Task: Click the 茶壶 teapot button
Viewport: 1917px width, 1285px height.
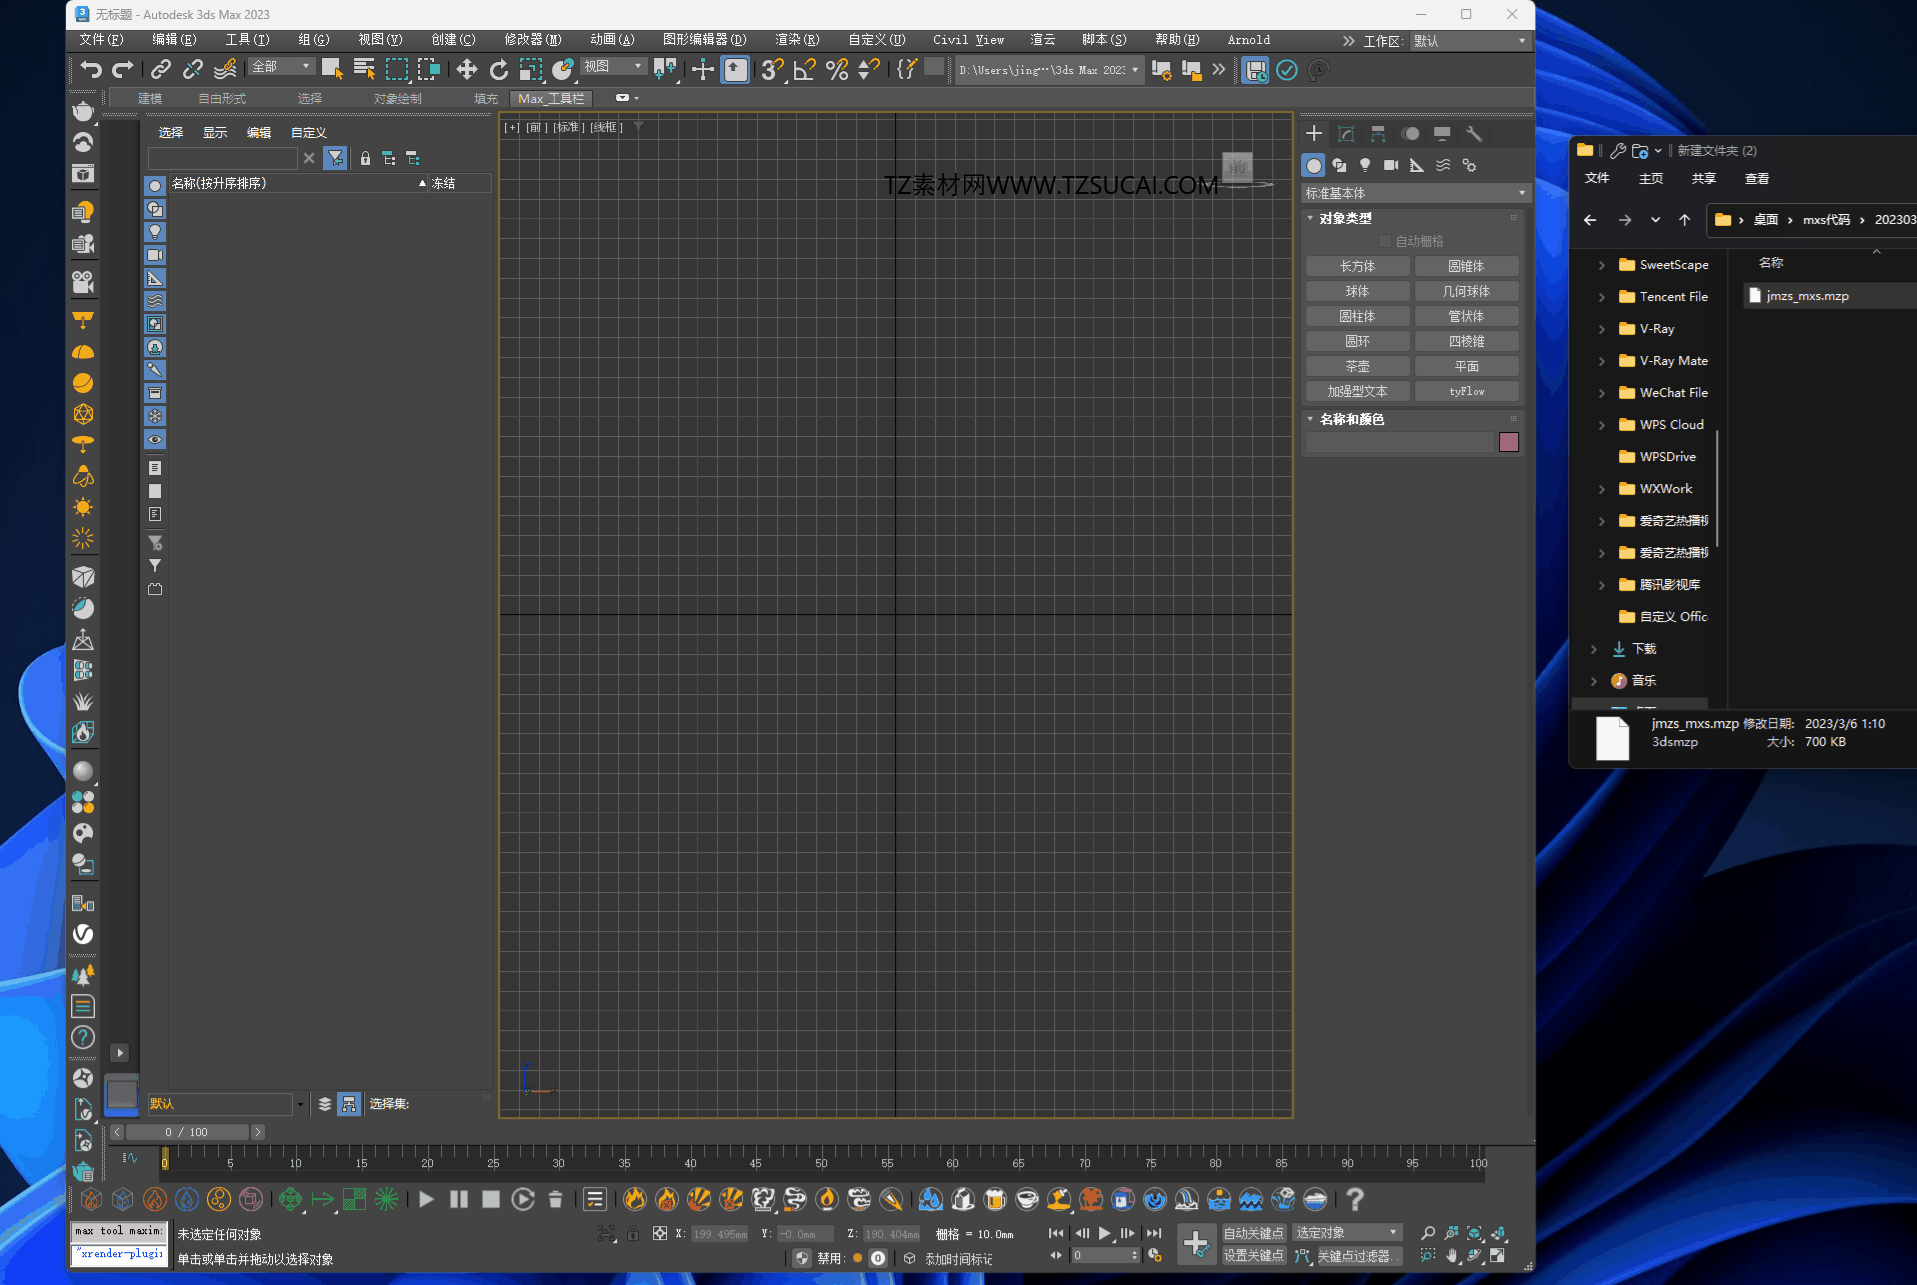Action: pyautogui.click(x=1357, y=366)
